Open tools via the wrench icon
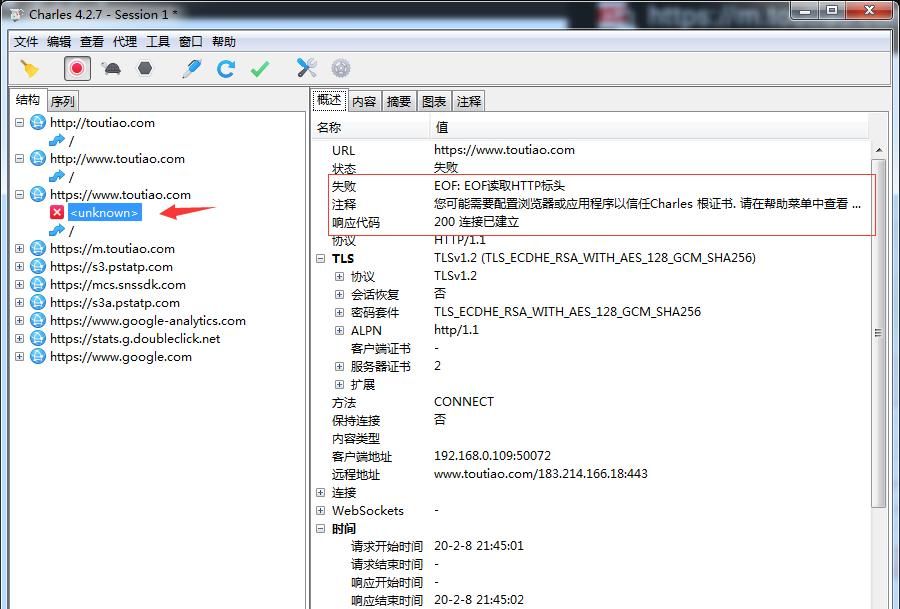The width and height of the screenshot is (900, 609). 306,67
